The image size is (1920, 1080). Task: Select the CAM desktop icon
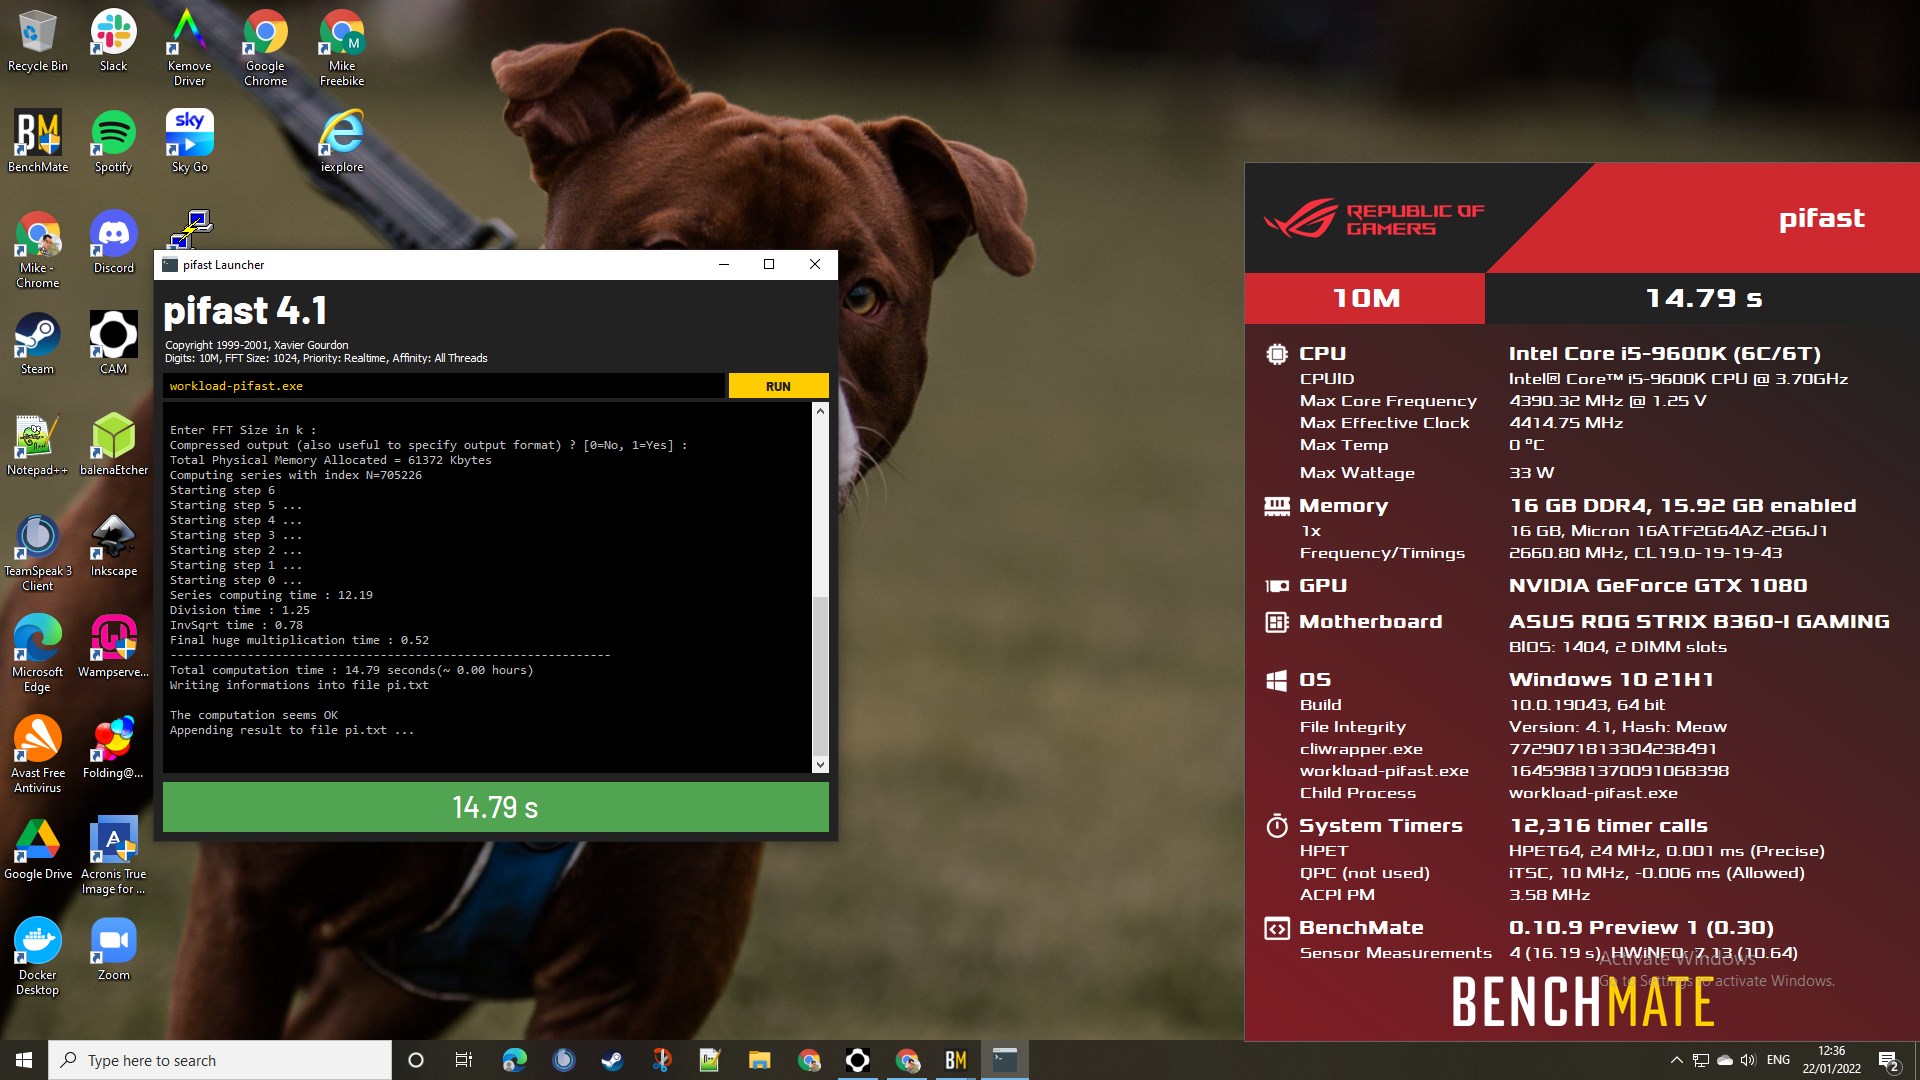coord(113,344)
